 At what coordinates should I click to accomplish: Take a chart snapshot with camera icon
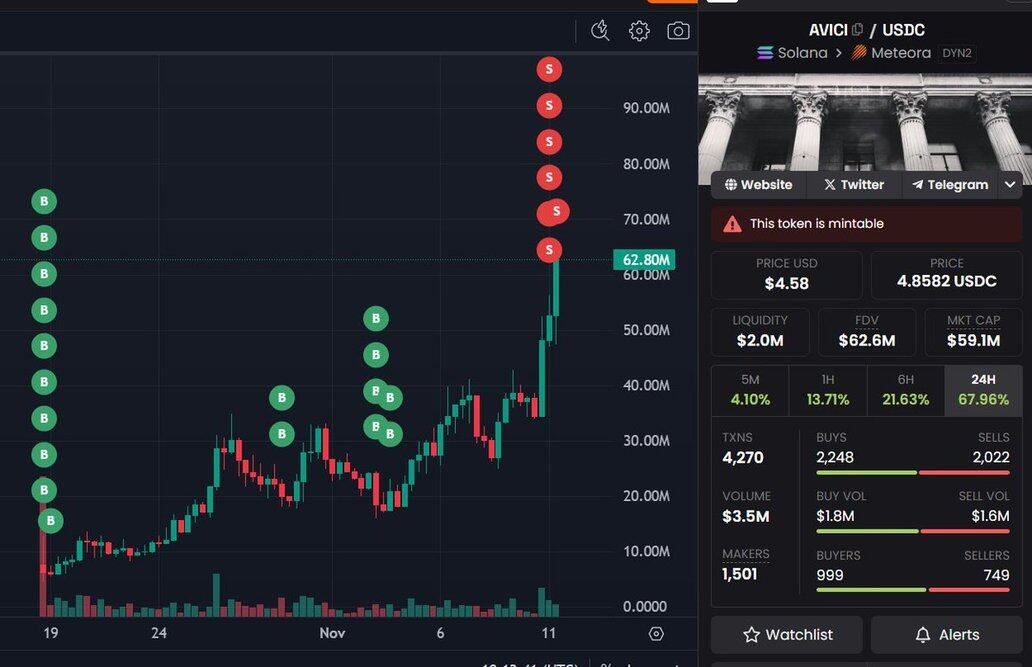coord(678,31)
